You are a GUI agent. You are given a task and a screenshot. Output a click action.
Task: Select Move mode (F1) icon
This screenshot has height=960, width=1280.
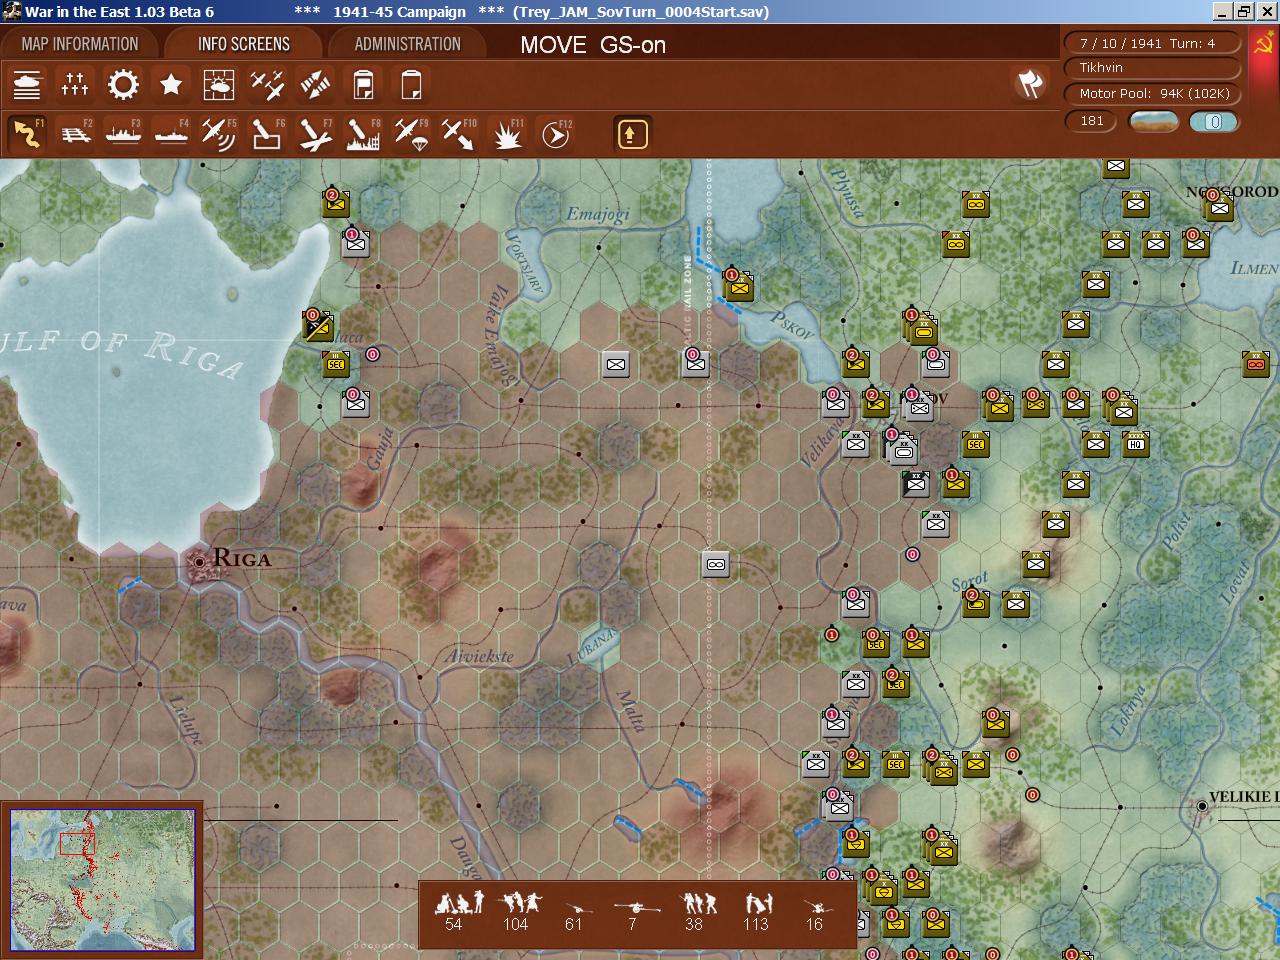click(x=27, y=134)
